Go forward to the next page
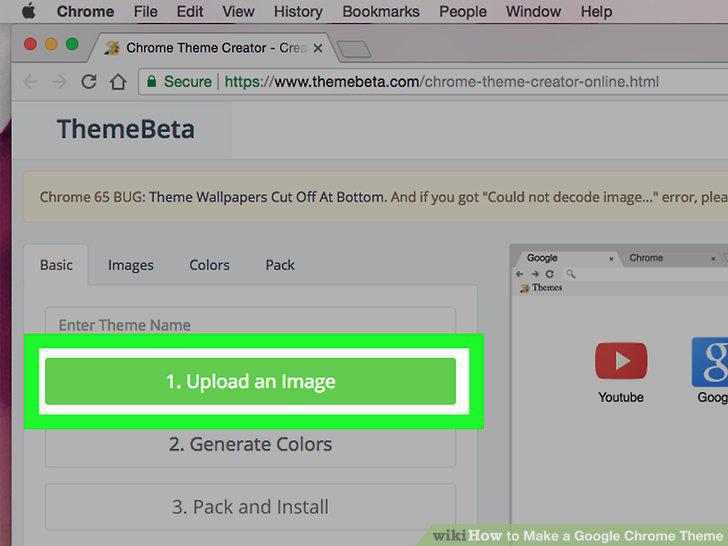The width and height of the screenshot is (728, 546). 59,82
